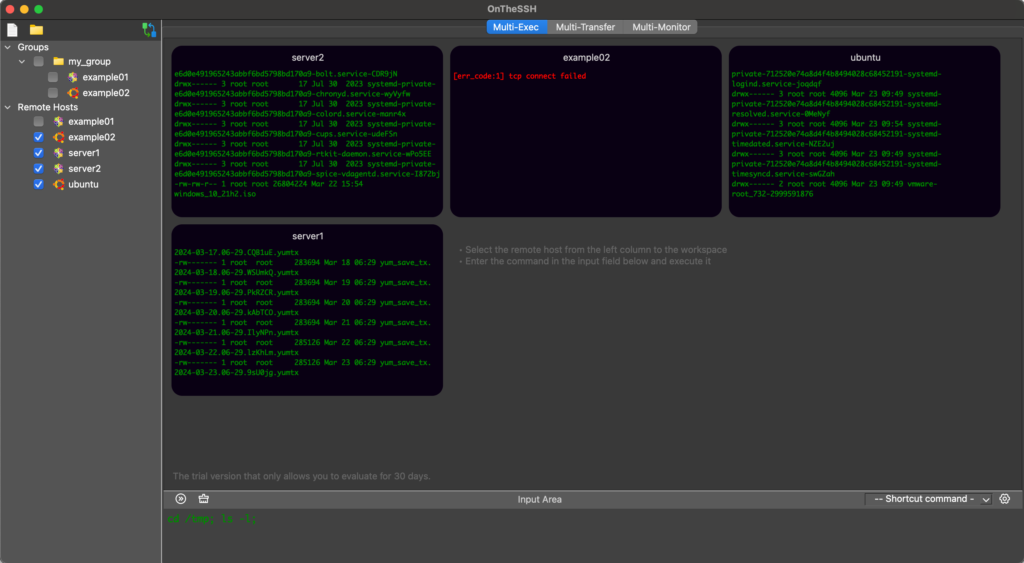Click the my_group folder icon
The height and width of the screenshot is (563, 1024).
58,62
